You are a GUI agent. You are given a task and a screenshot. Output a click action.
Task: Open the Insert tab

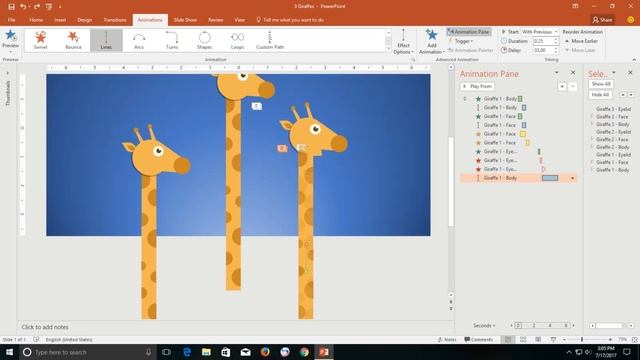point(60,20)
